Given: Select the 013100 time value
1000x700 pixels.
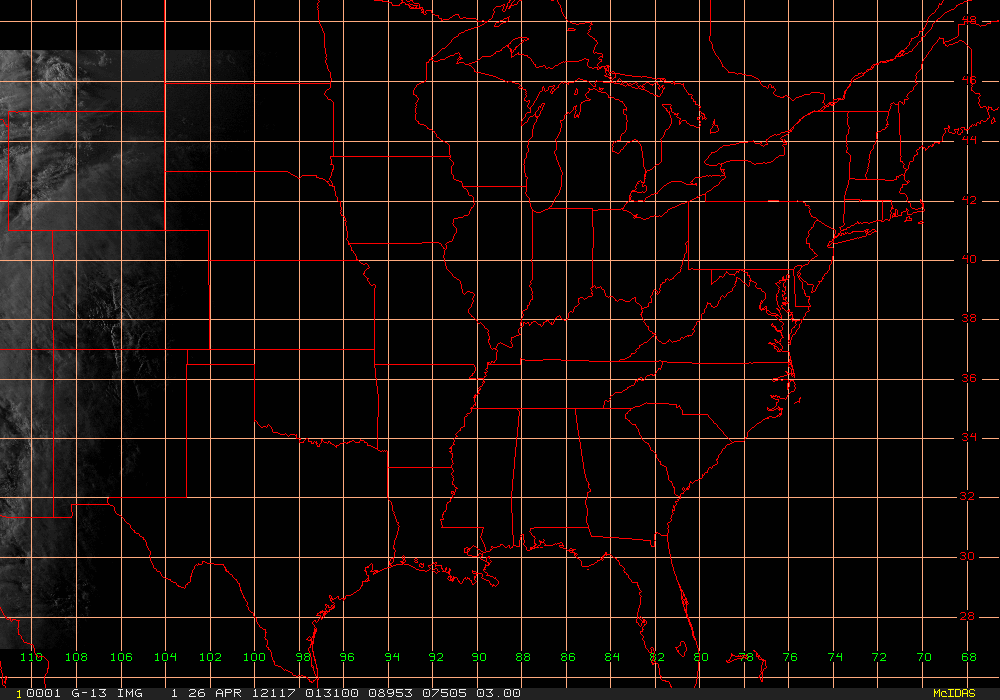Looking at the screenshot, I should click(332, 693).
